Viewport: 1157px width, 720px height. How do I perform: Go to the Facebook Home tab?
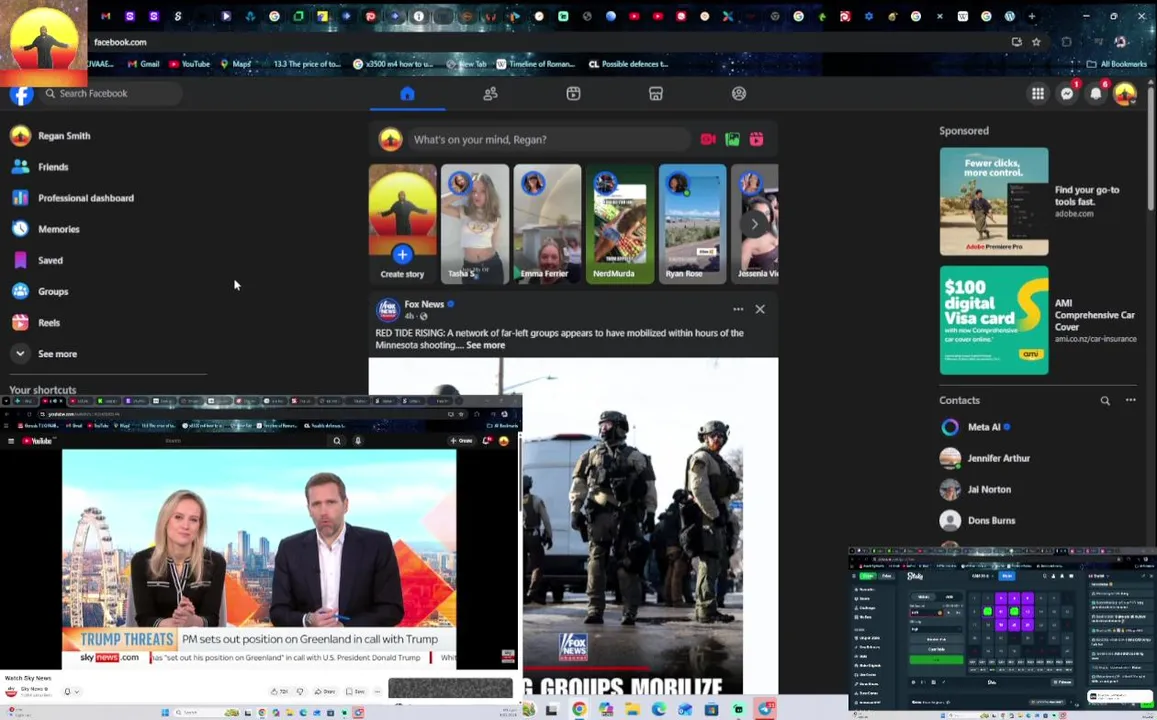pos(407,94)
